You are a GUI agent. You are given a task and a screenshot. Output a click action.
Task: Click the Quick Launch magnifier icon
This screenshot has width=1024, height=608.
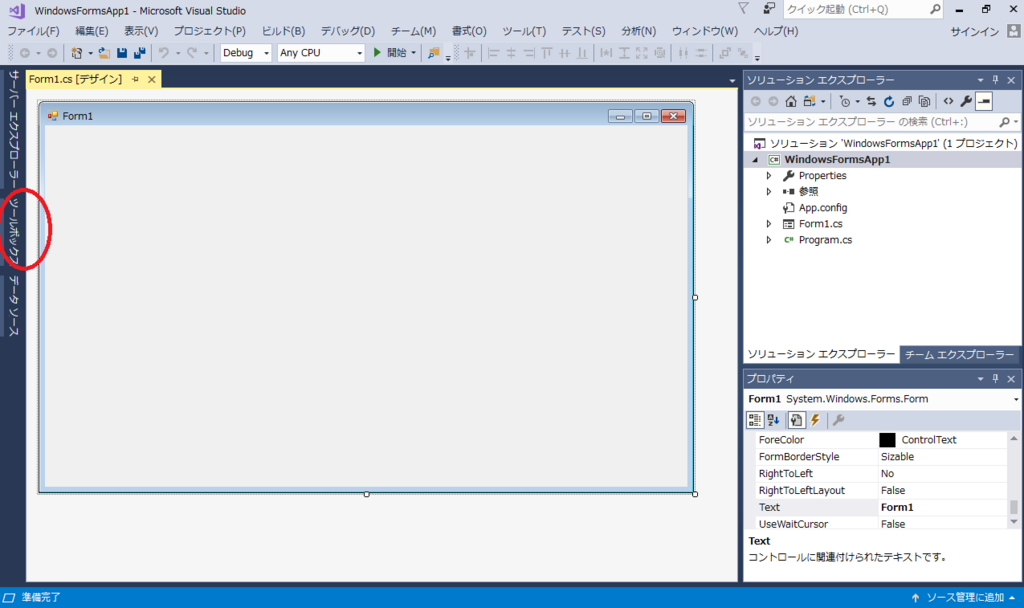(x=935, y=9)
